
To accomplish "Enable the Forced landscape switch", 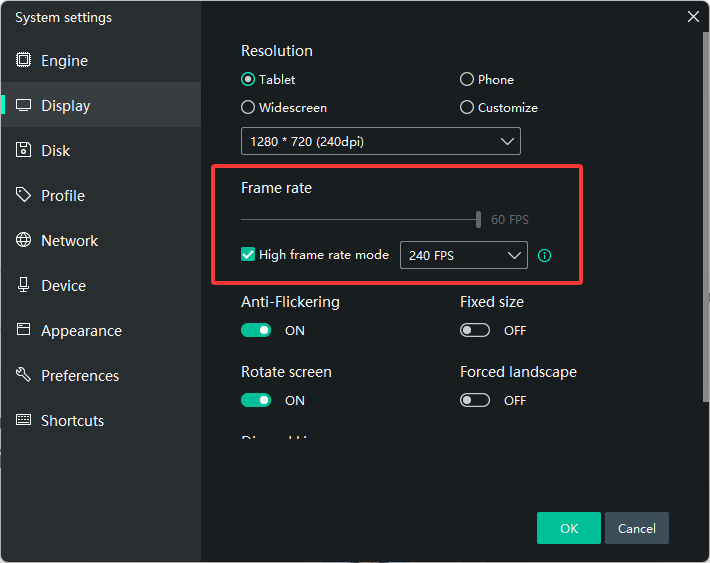I will [x=475, y=400].
